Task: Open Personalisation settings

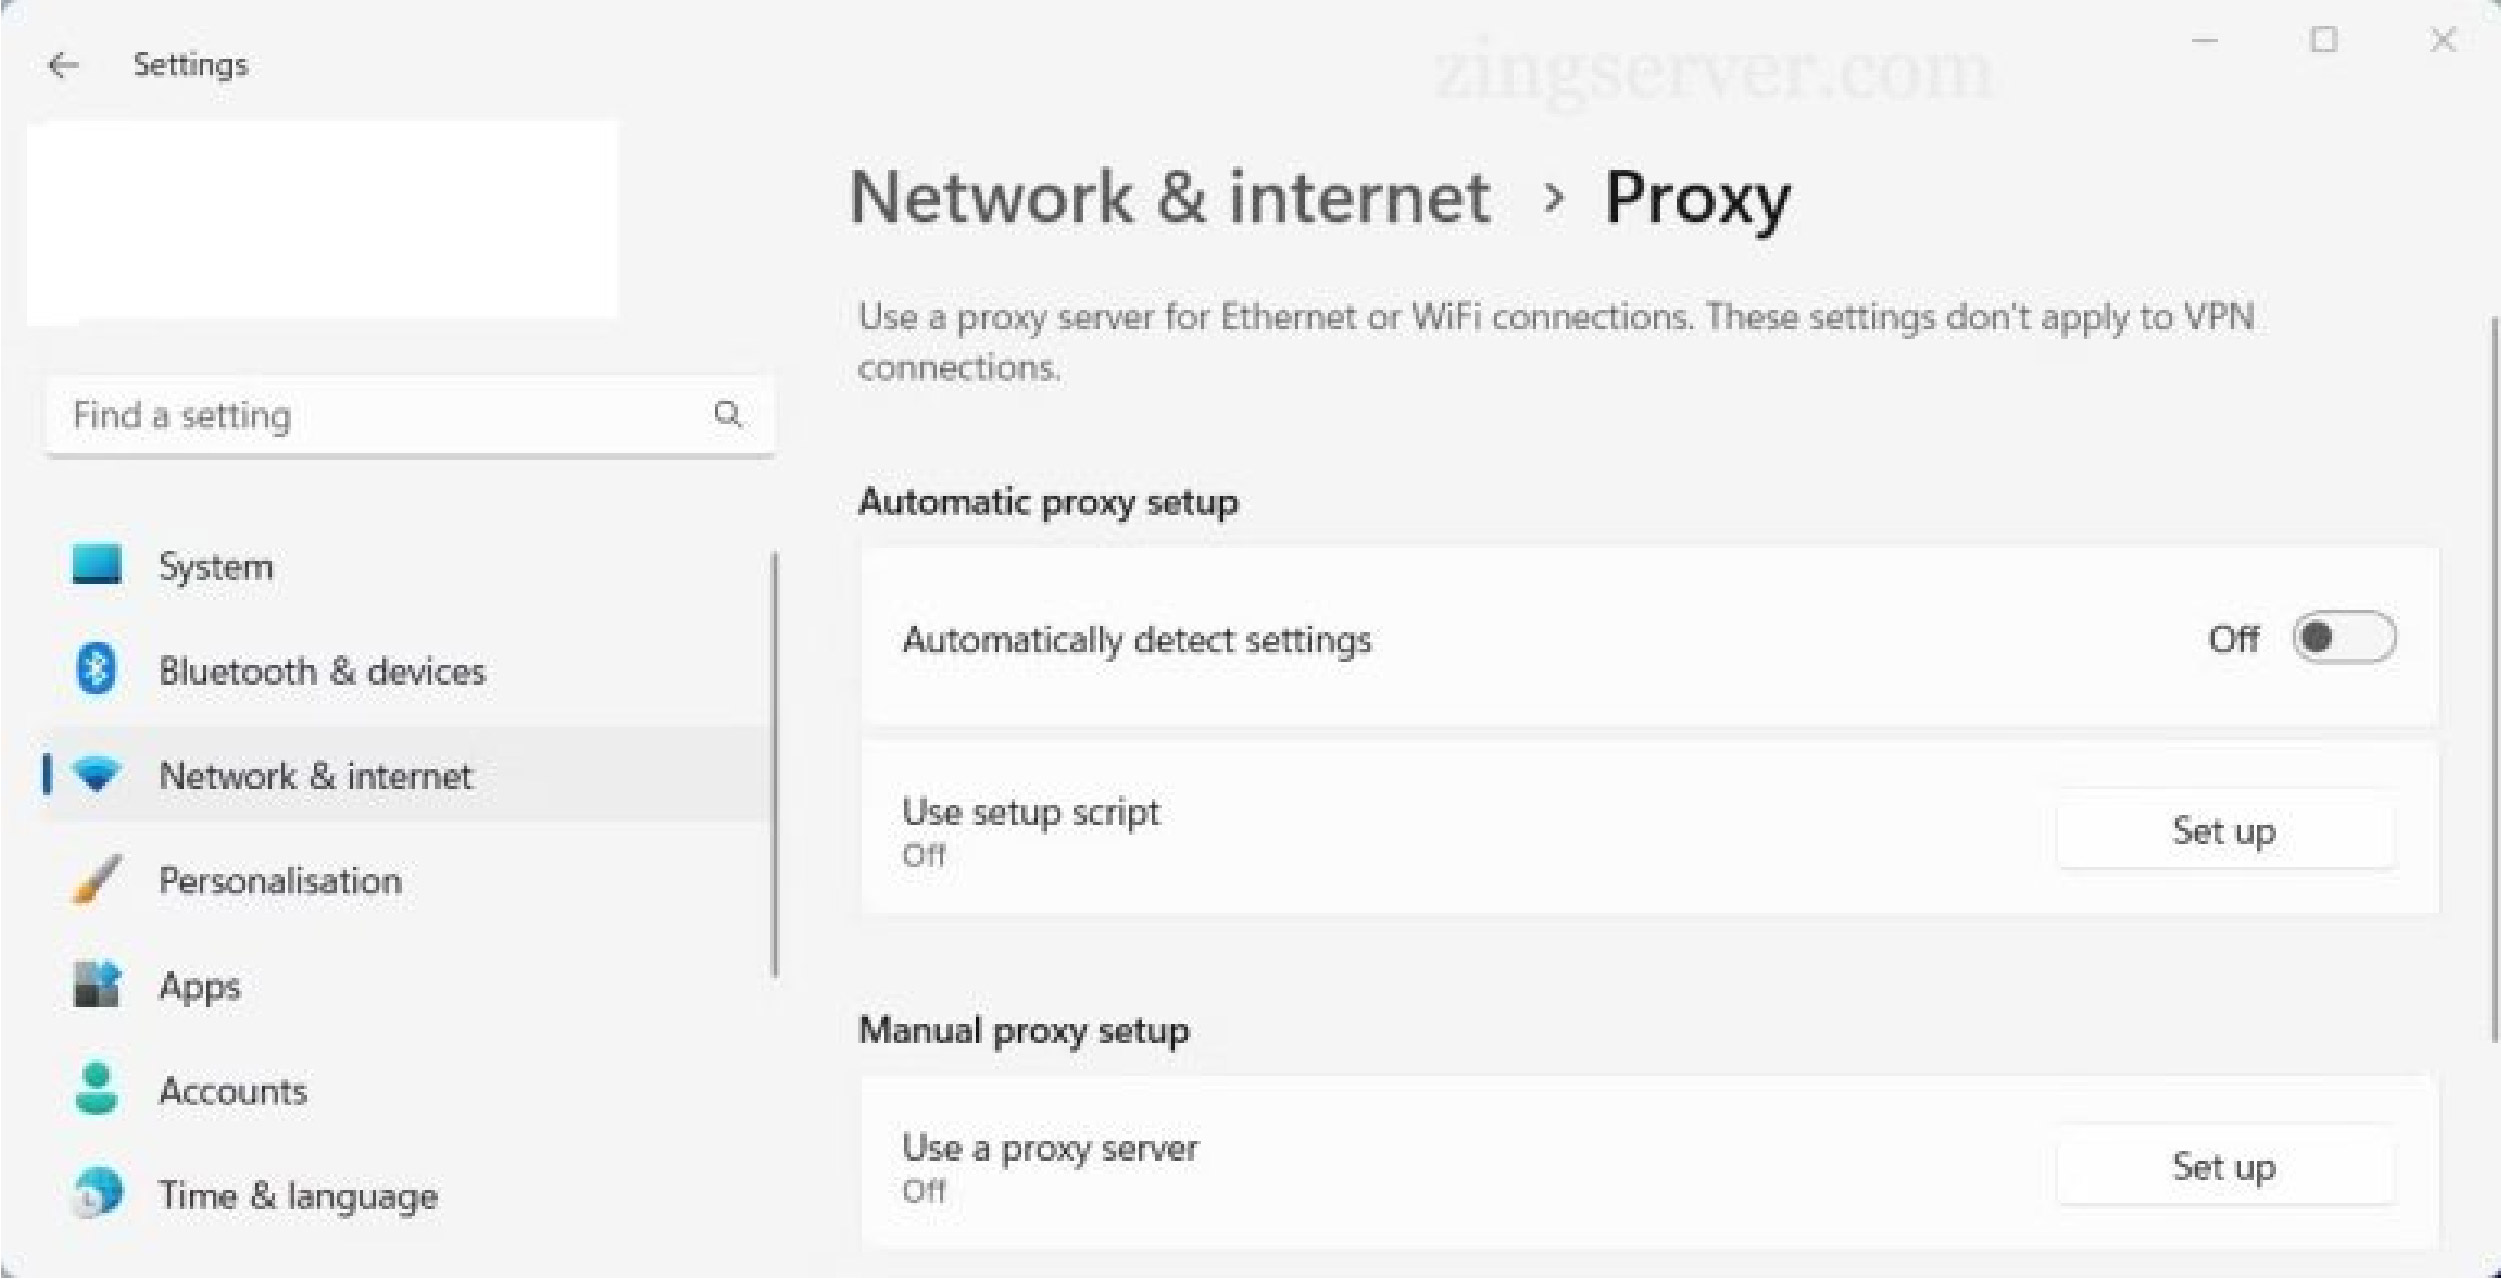Action: 280,881
